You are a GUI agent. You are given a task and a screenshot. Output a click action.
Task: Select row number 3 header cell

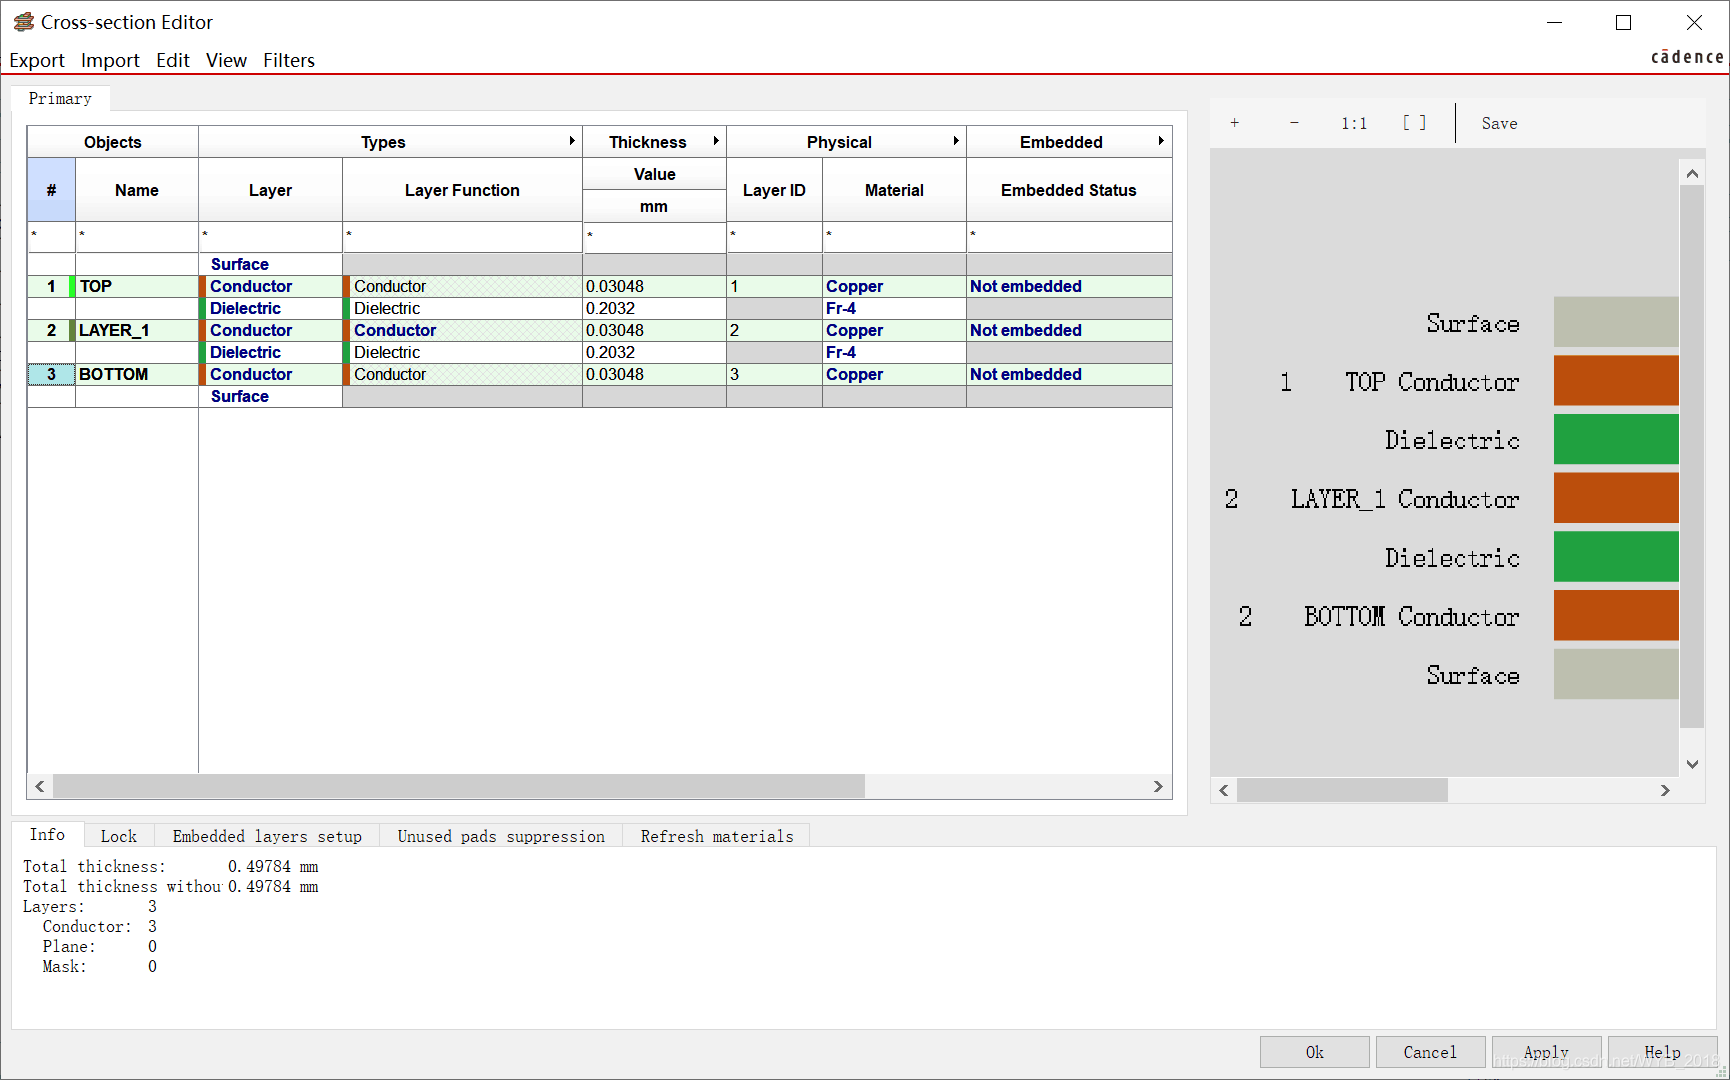51,374
